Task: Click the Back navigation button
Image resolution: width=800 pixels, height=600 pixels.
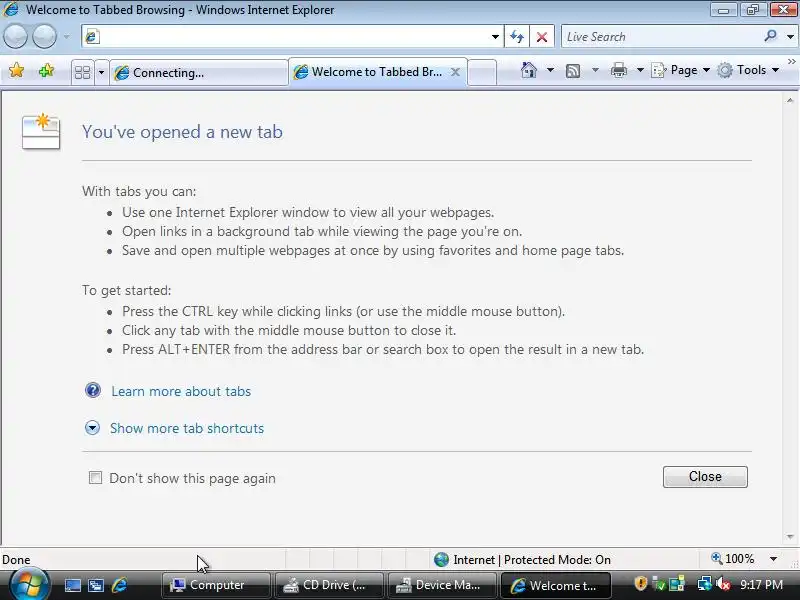Action: pyautogui.click(x=15, y=37)
